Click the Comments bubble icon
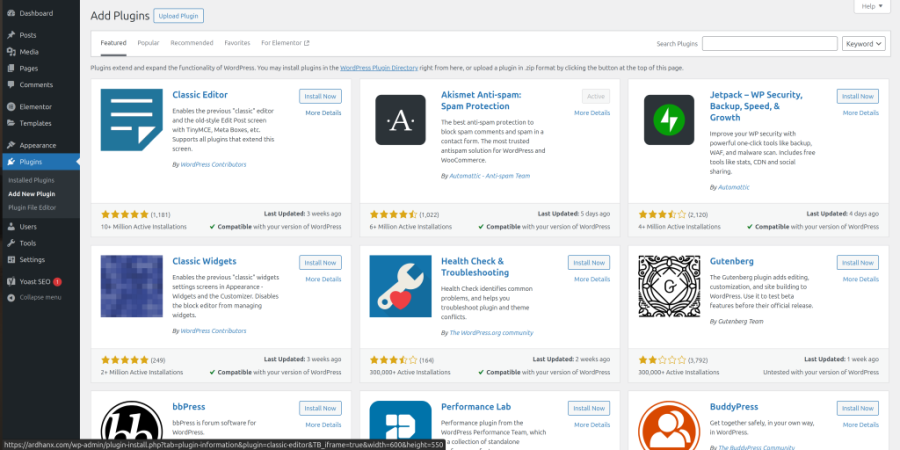 click(x=11, y=84)
